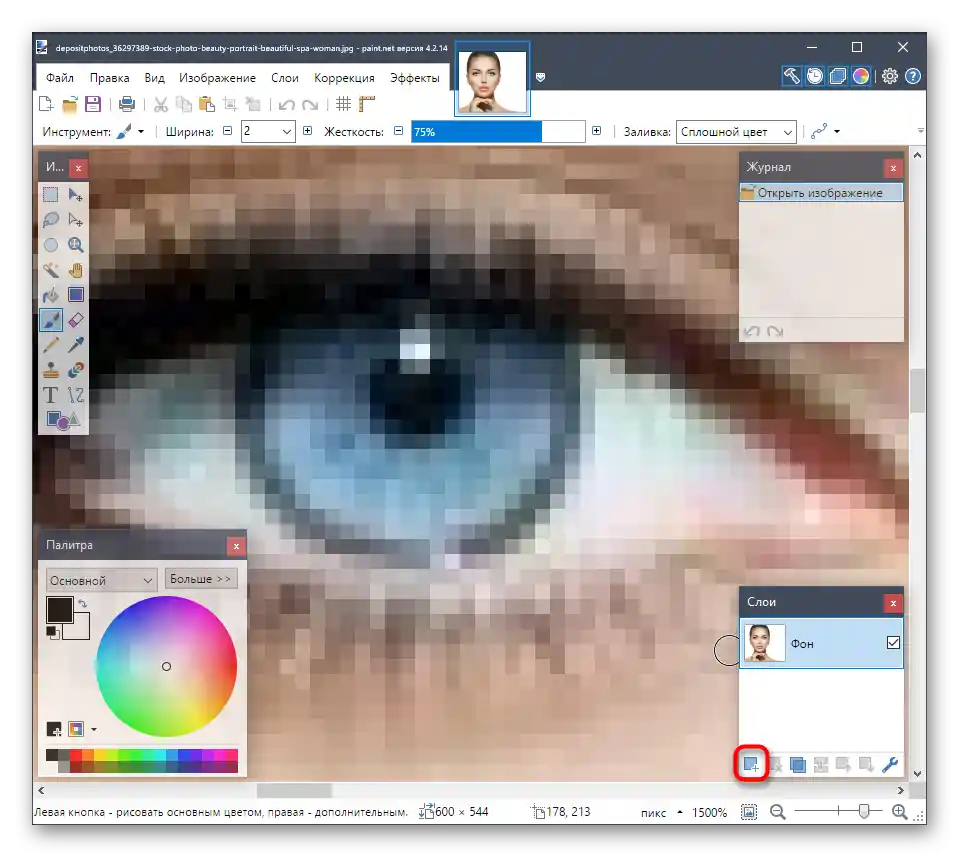The height and width of the screenshot is (857, 959).
Task: Click the Больше >> button in the palette
Action: pos(200,579)
